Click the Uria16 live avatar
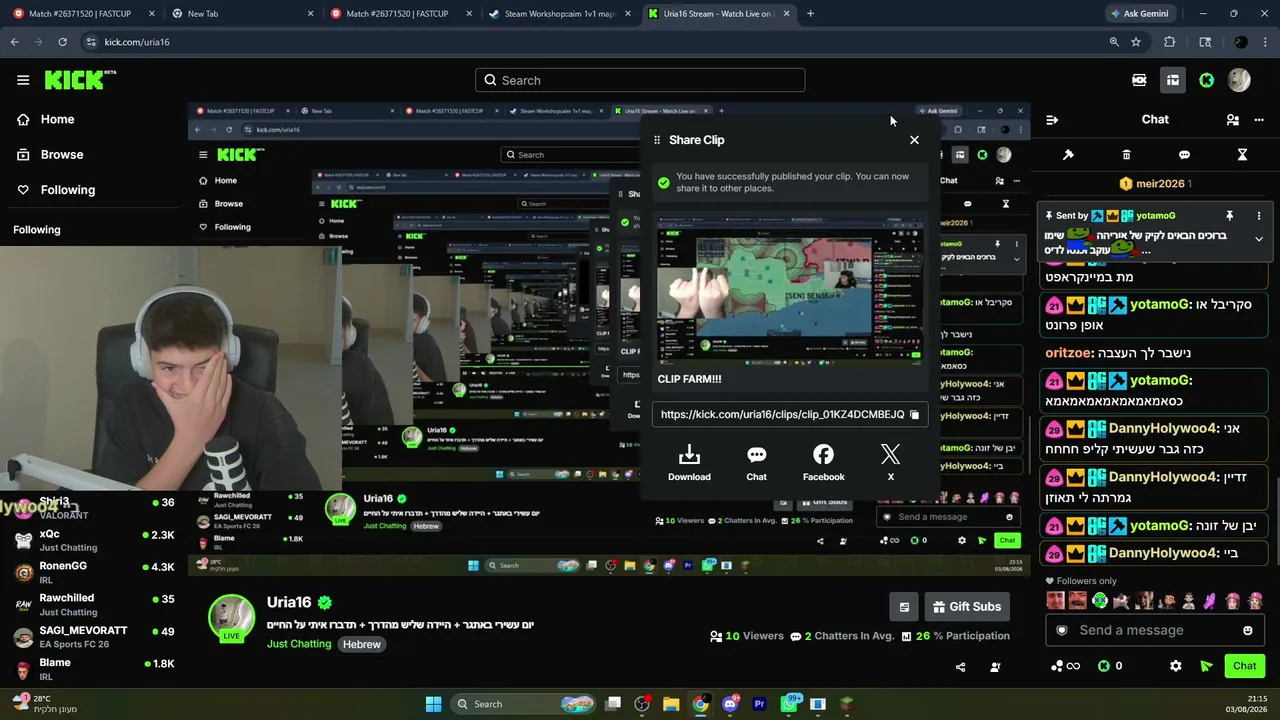1280x720 pixels. tap(231, 619)
